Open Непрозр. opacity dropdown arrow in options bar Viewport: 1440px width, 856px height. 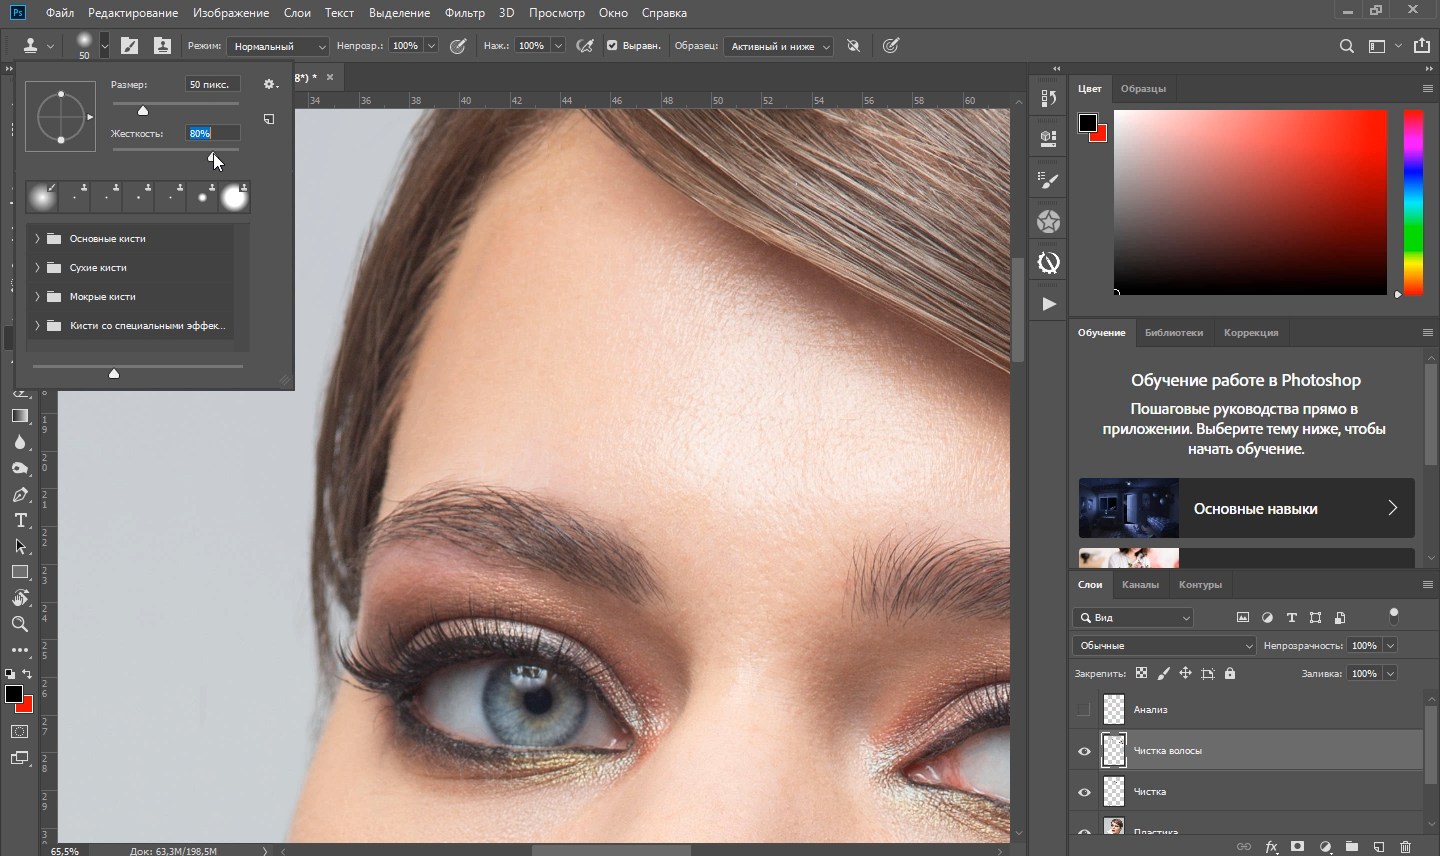[x=431, y=46]
